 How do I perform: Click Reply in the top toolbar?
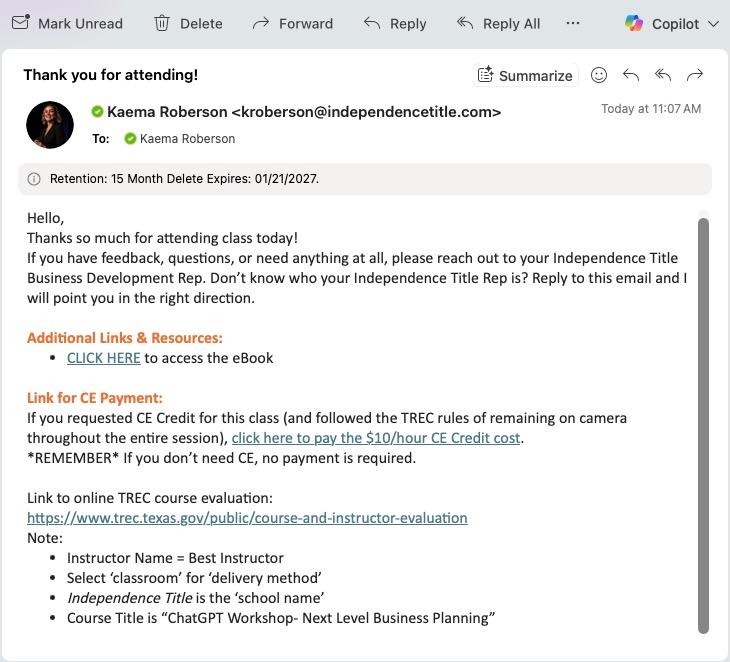[372, 23]
